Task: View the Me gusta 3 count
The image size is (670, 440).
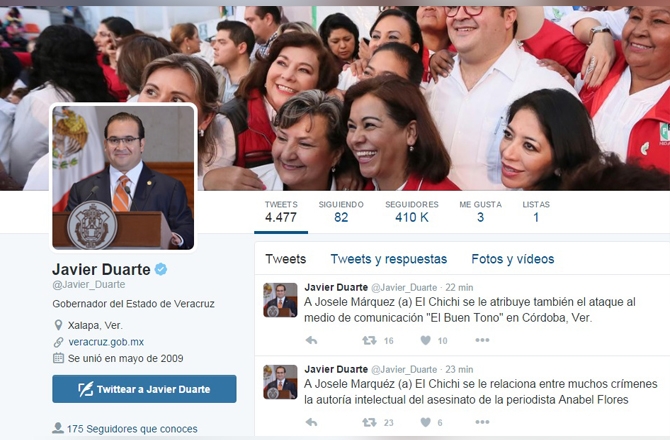Action: tap(480, 212)
